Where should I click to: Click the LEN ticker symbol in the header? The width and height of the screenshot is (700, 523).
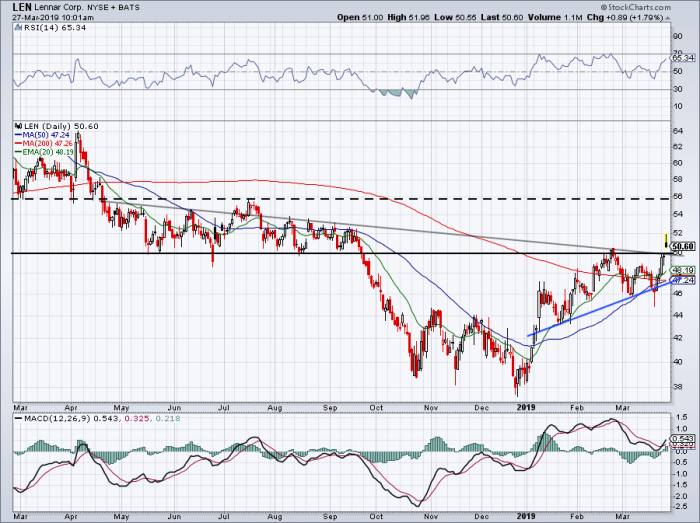coord(22,7)
